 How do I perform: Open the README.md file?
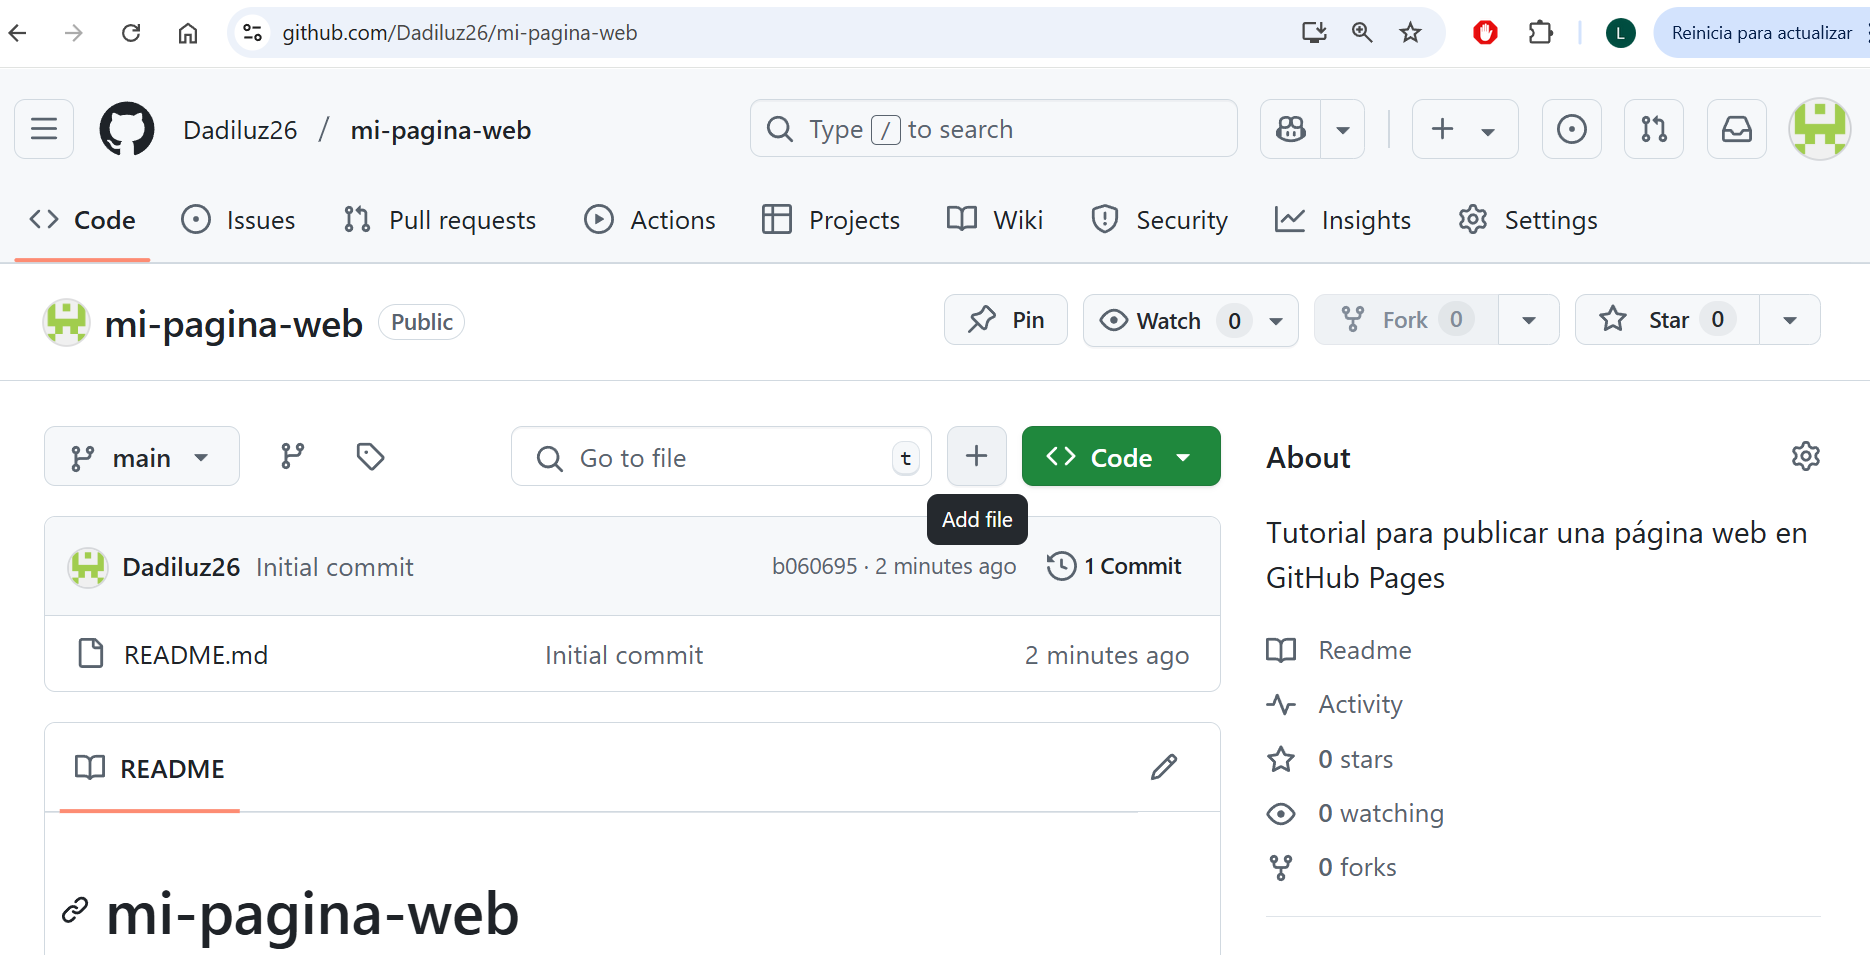196,655
